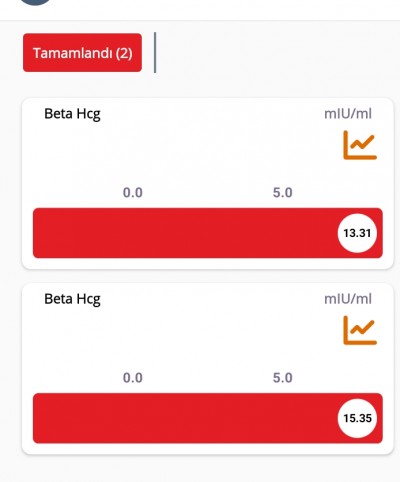The image size is (400, 482).
Task: Click the 0.0 reference marker in second card
Action: pos(133,378)
